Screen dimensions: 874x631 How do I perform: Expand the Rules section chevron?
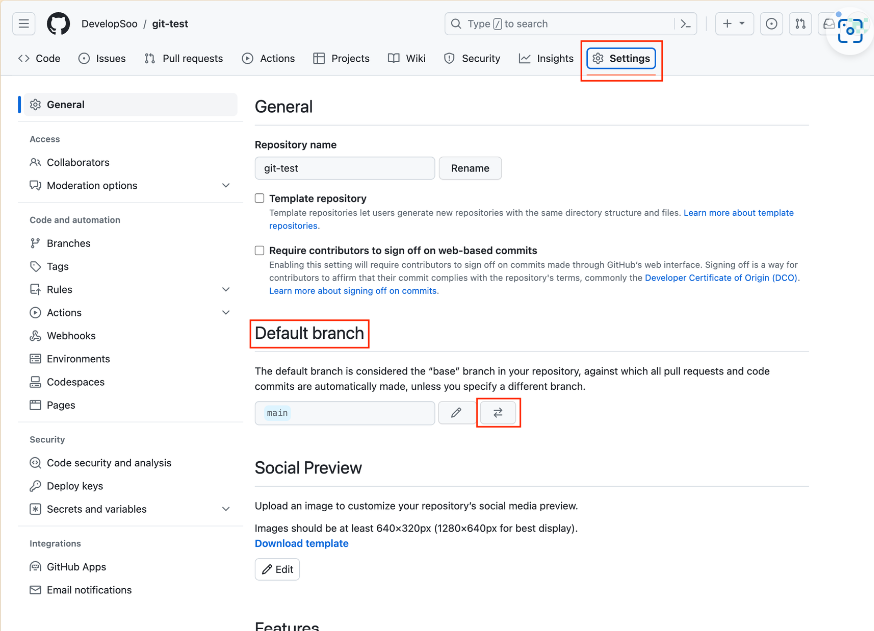click(226, 289)
